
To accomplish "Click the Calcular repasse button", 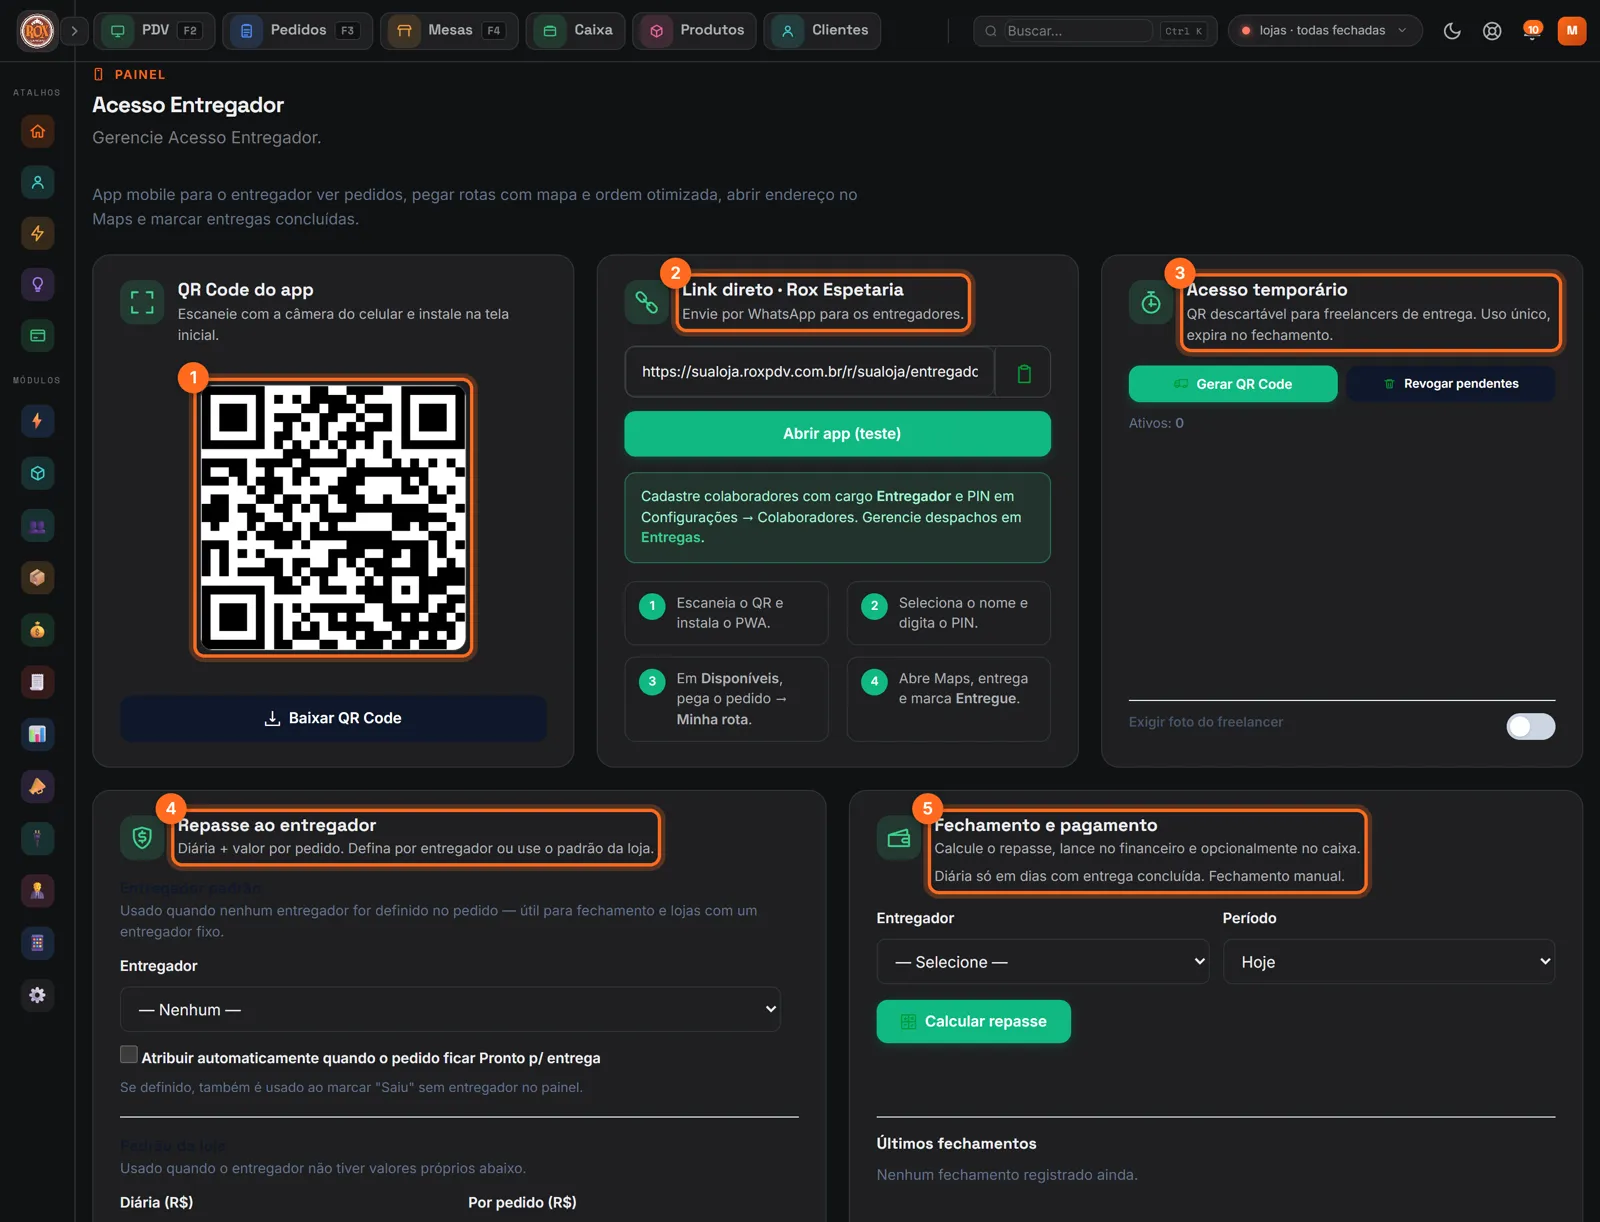I will click(974, 1022).
